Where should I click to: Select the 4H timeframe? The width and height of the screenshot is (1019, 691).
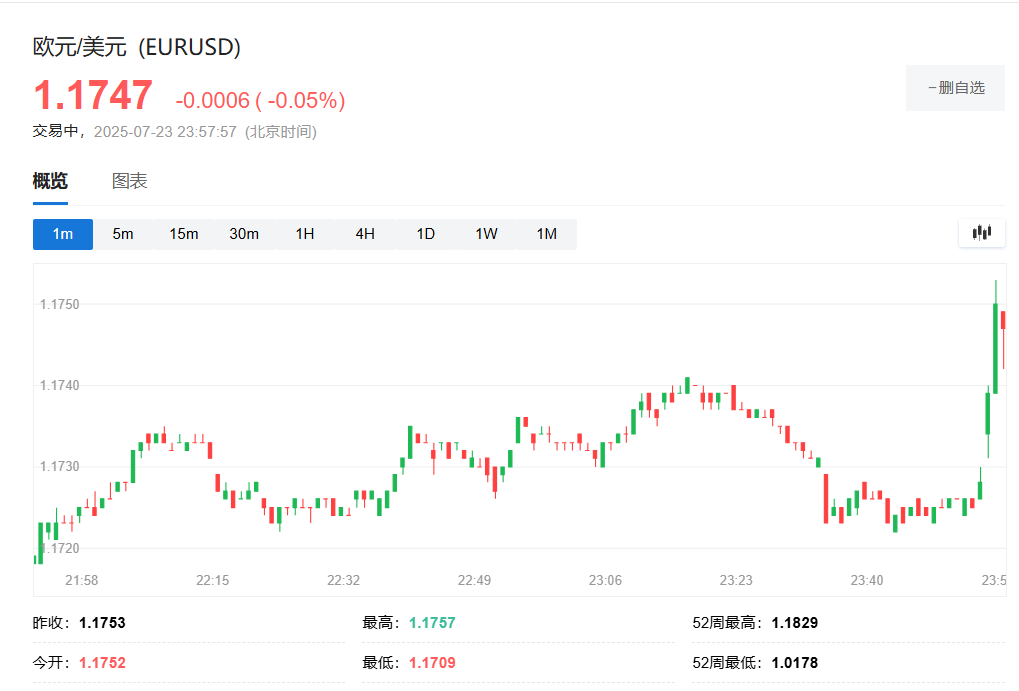365,234
